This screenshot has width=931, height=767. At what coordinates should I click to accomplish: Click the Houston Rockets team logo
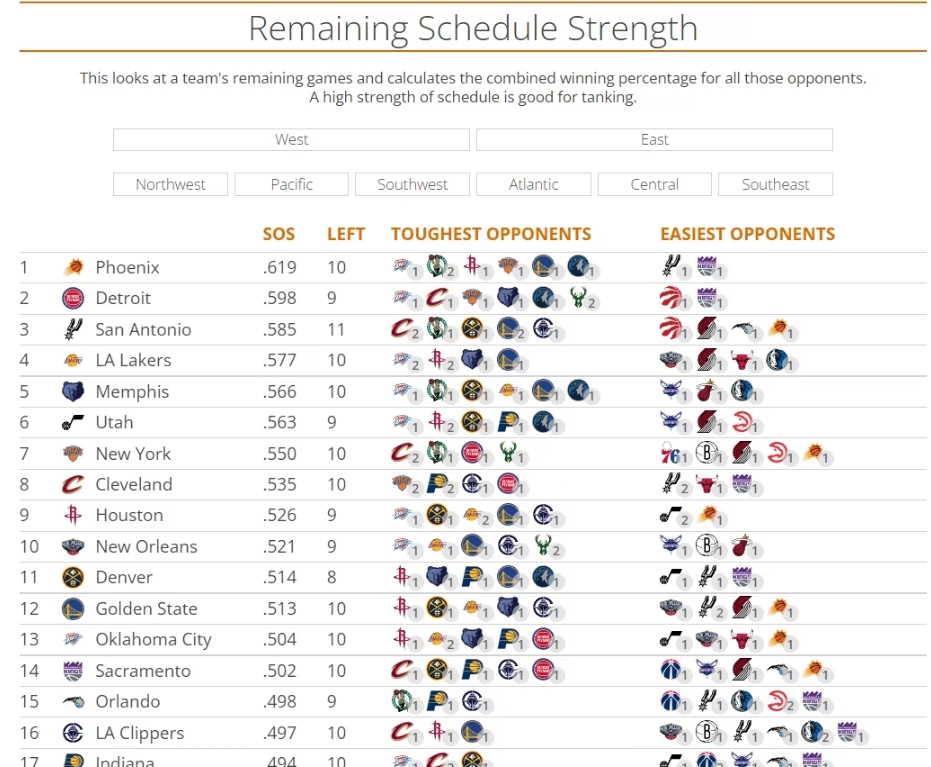click(73, 515)
